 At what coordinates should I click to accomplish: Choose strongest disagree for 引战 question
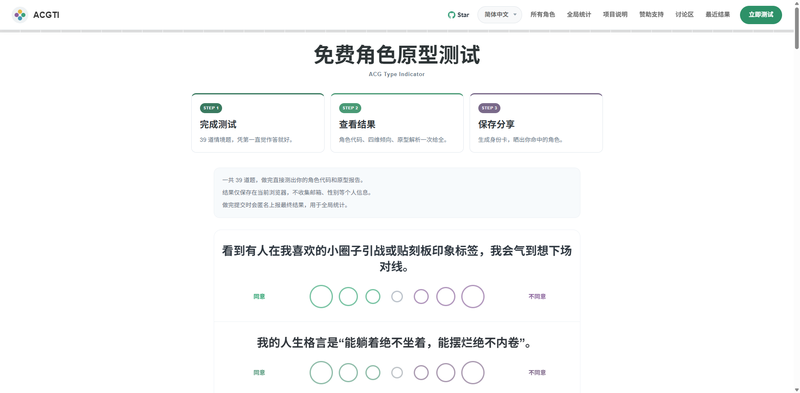[x=472, y=297]
